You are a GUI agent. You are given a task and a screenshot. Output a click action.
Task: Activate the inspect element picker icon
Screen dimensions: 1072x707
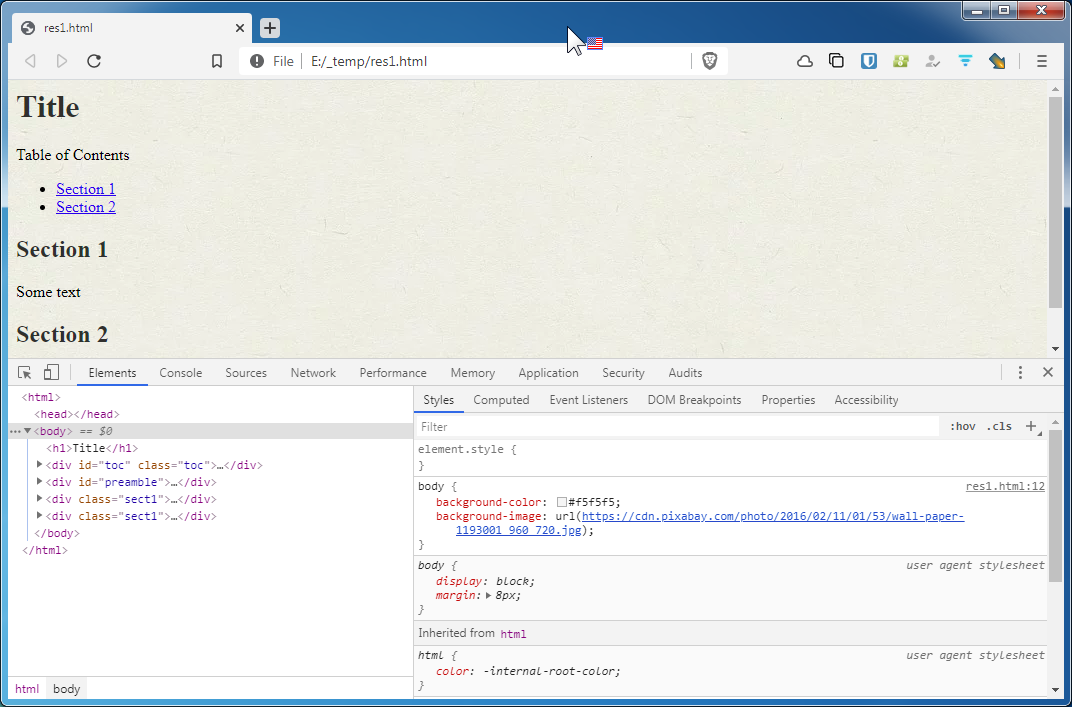tap(23, 372)
